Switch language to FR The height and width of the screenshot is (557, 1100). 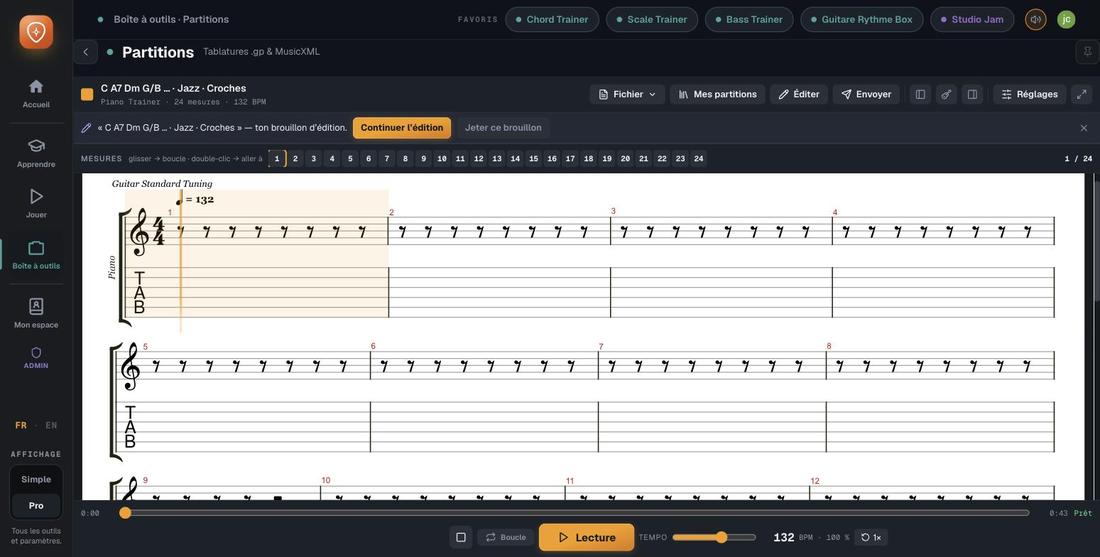point(21,425)
